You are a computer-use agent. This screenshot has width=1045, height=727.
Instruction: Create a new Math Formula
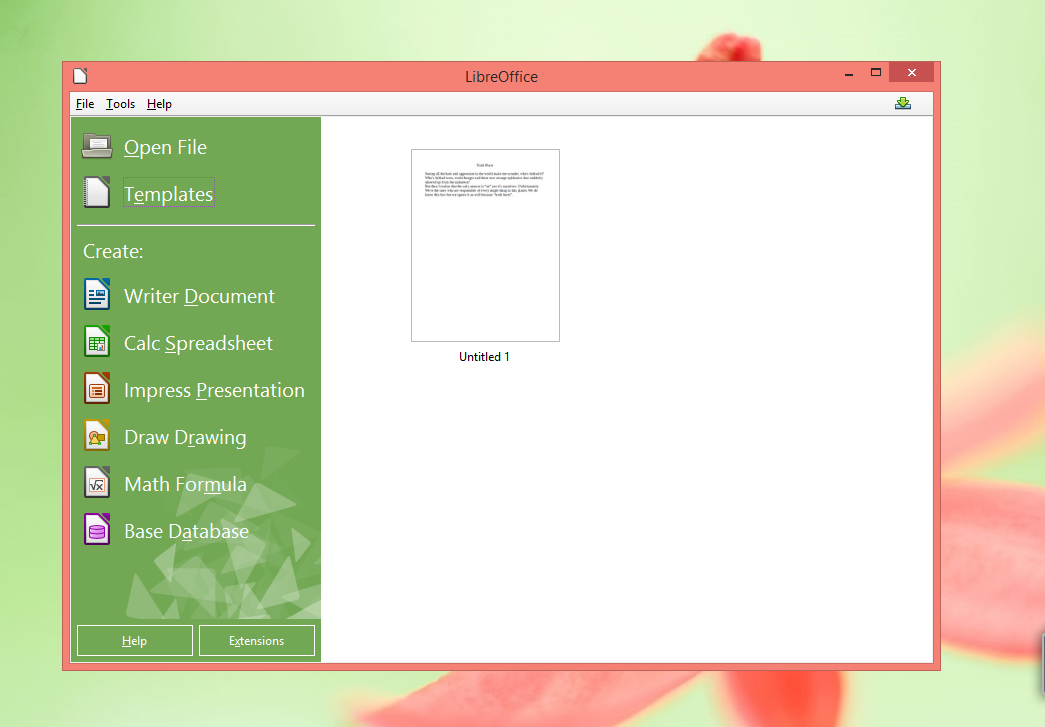185,484
